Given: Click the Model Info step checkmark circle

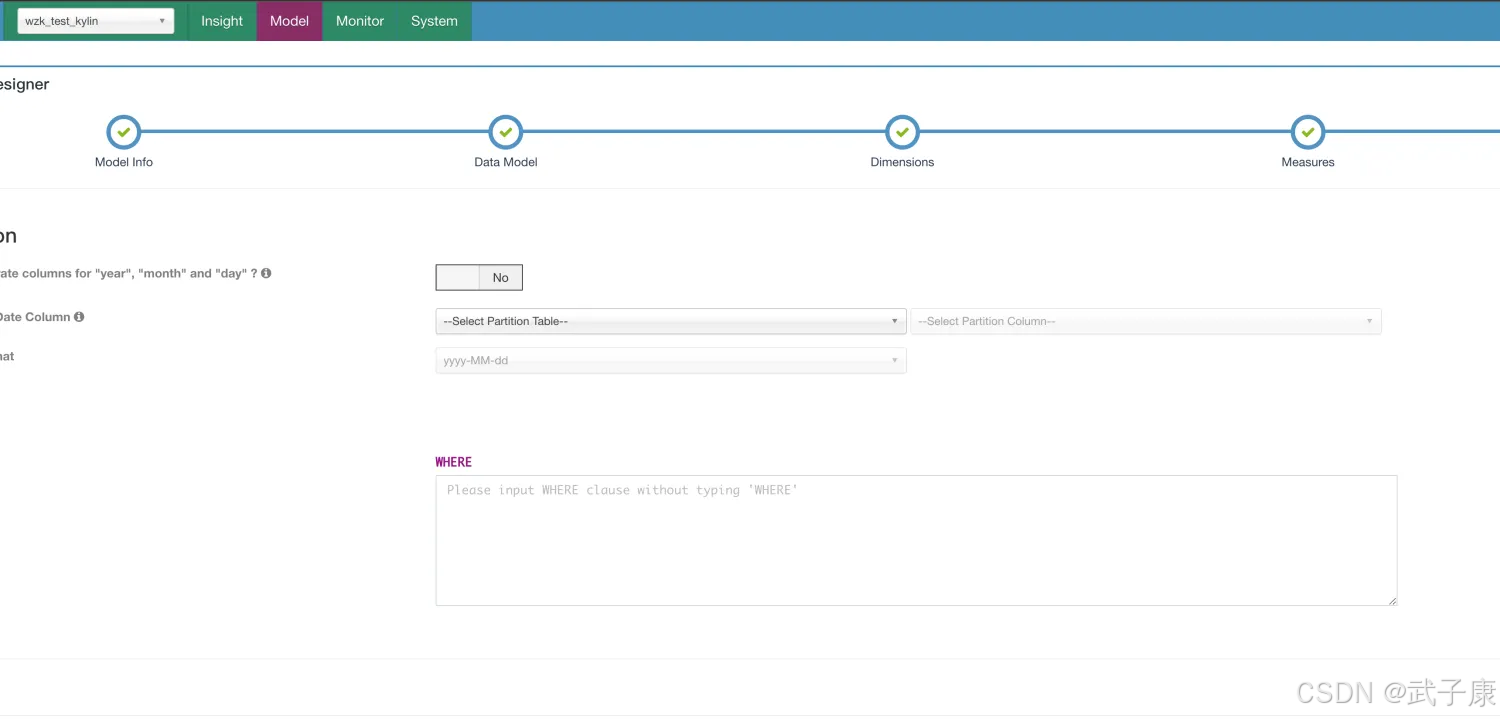Looking at the screenshot, I should click(124, 132).
